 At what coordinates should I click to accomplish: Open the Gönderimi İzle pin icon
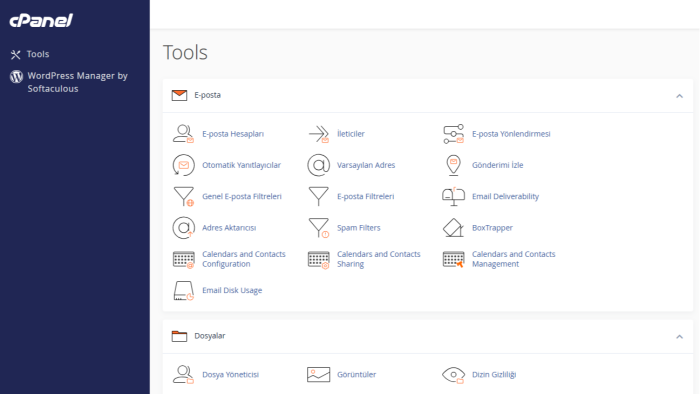[454, 165]
